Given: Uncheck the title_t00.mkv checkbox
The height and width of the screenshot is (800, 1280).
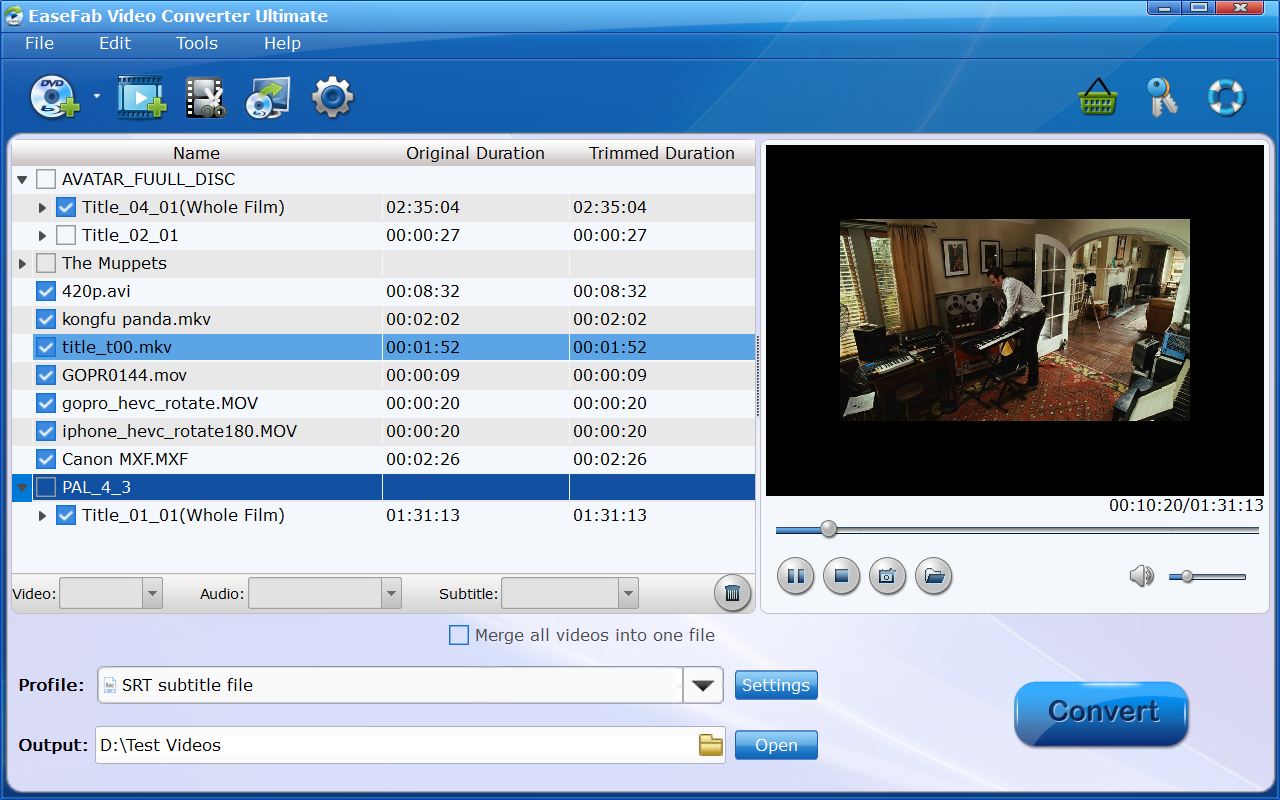Looking at the screenshot, I should (46, 347).
